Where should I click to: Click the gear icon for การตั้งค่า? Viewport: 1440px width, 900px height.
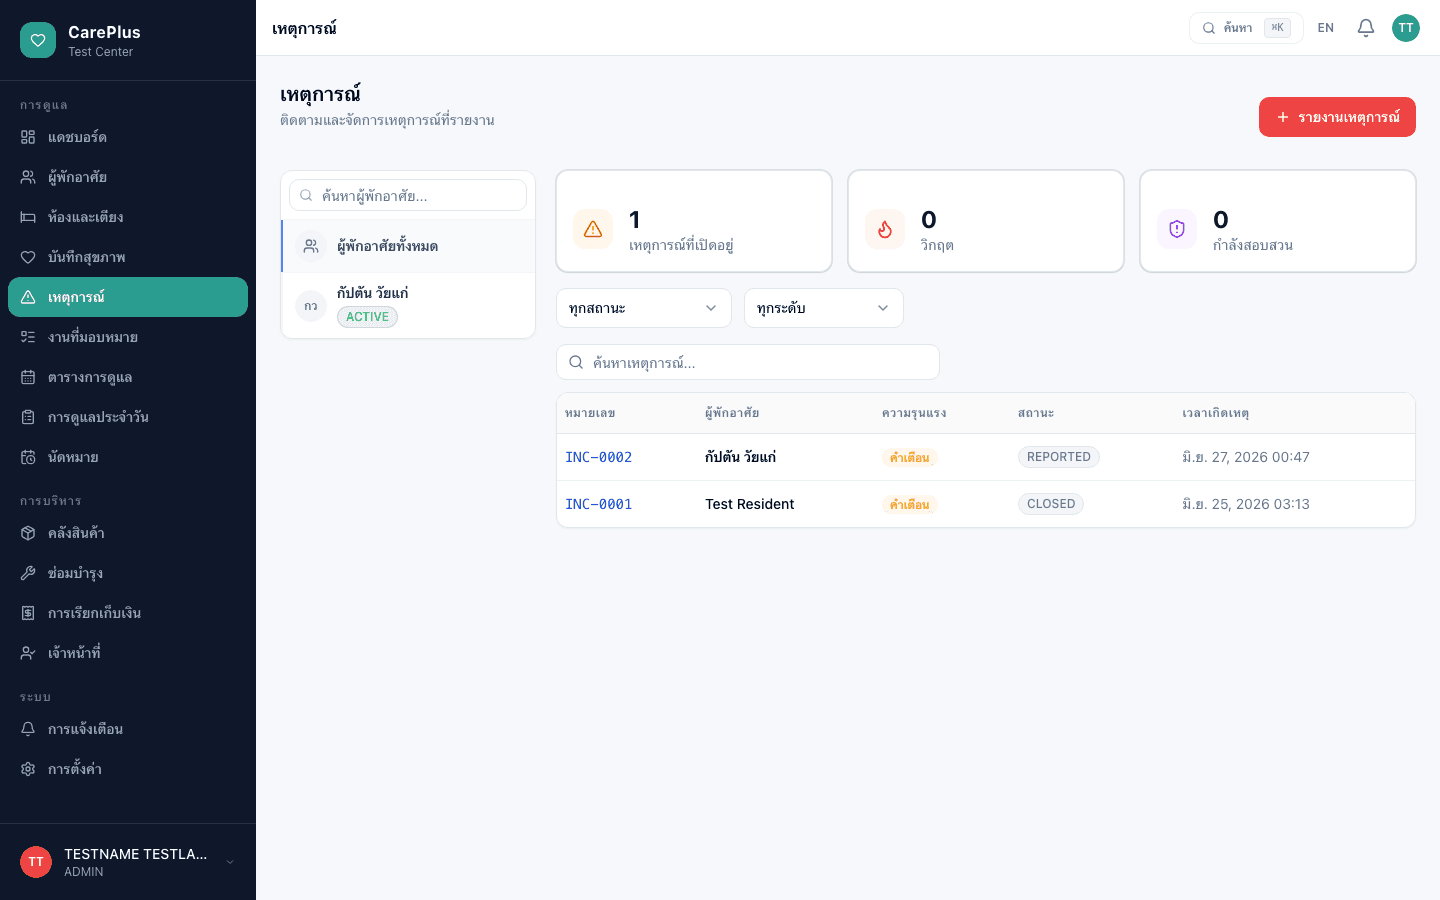(x=28, y=769)
